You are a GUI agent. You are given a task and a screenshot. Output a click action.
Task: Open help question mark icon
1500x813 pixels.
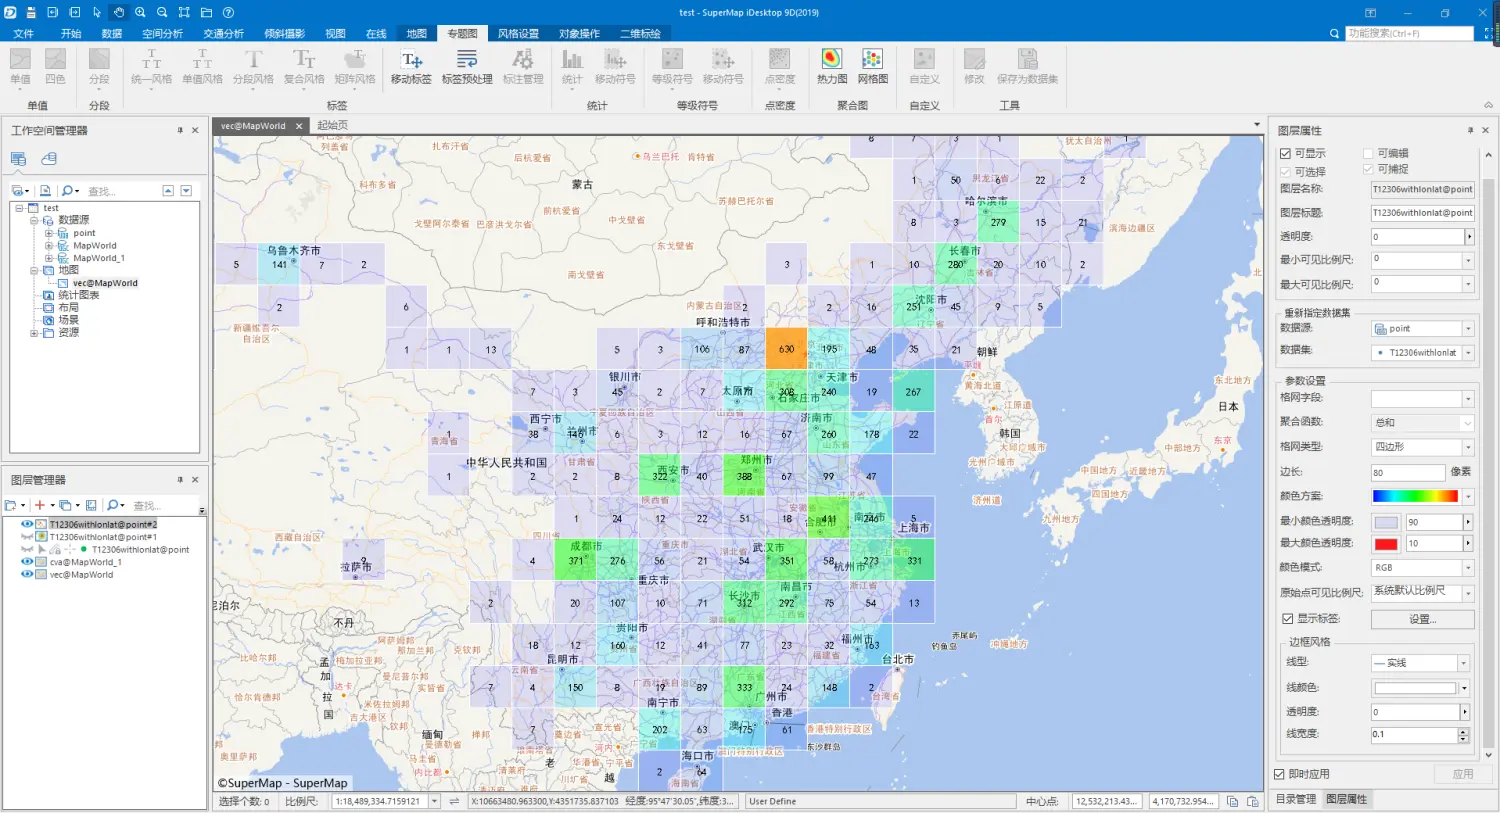point(228,13)
